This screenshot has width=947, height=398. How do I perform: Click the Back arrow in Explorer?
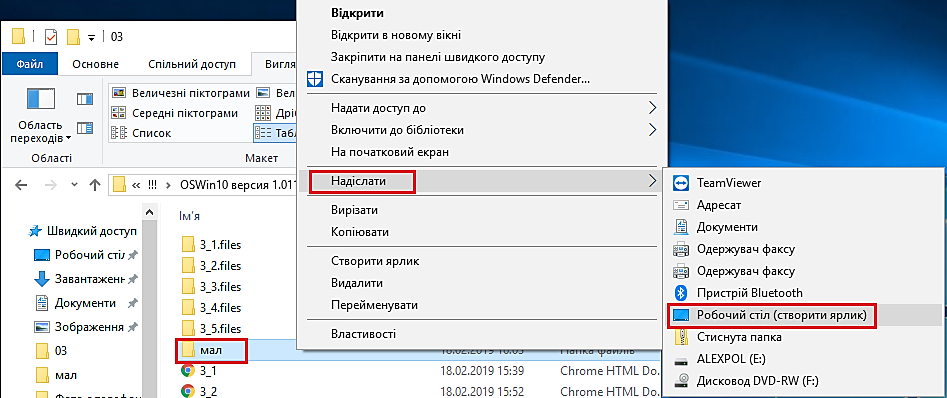[21, 185]
